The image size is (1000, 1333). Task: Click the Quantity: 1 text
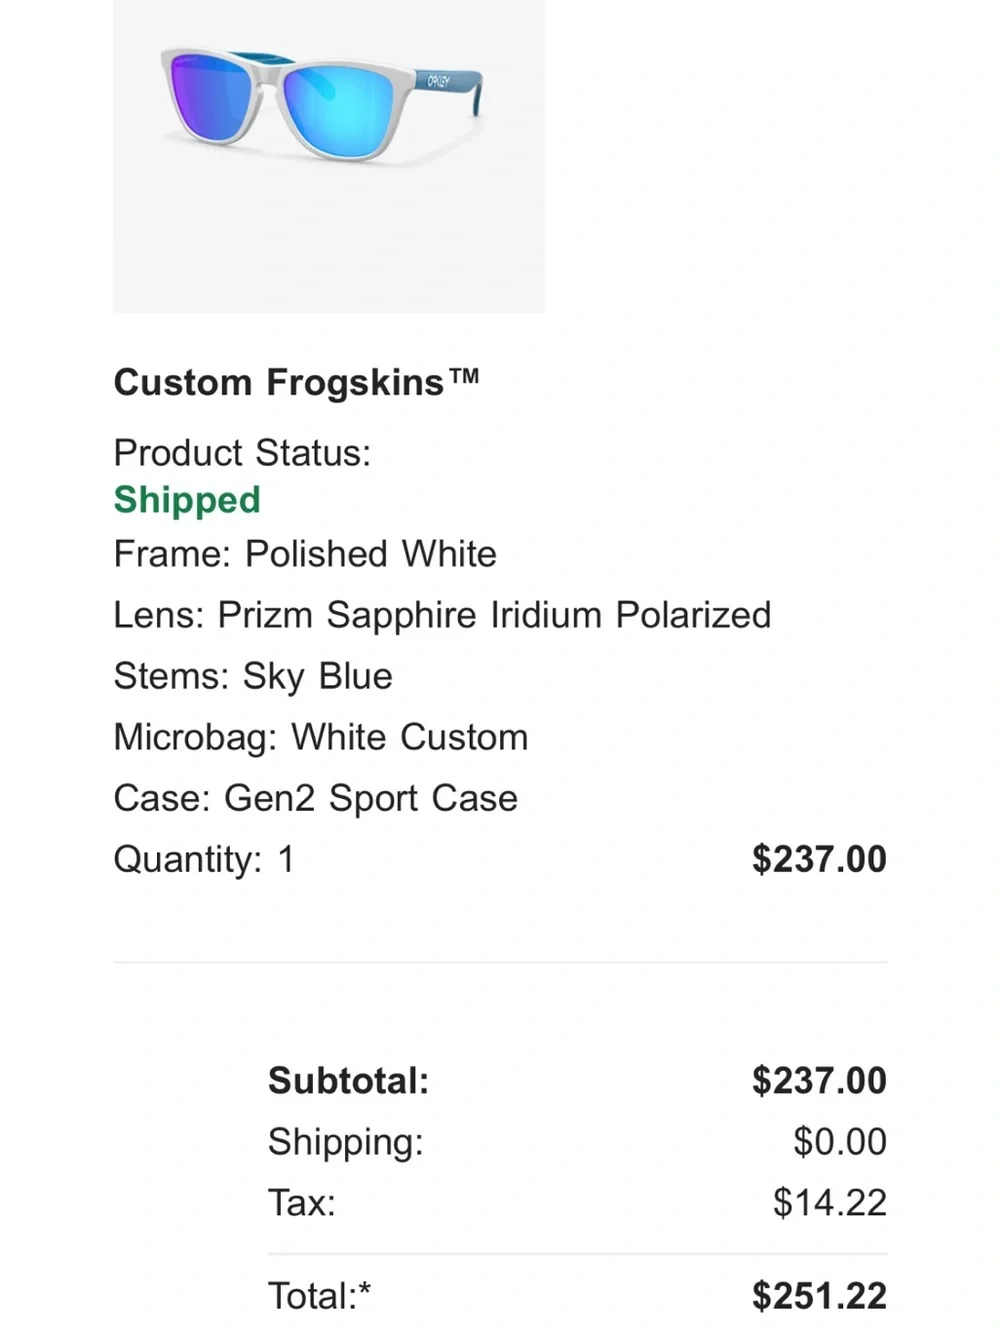pyautogui.click(x=204, y=859)
